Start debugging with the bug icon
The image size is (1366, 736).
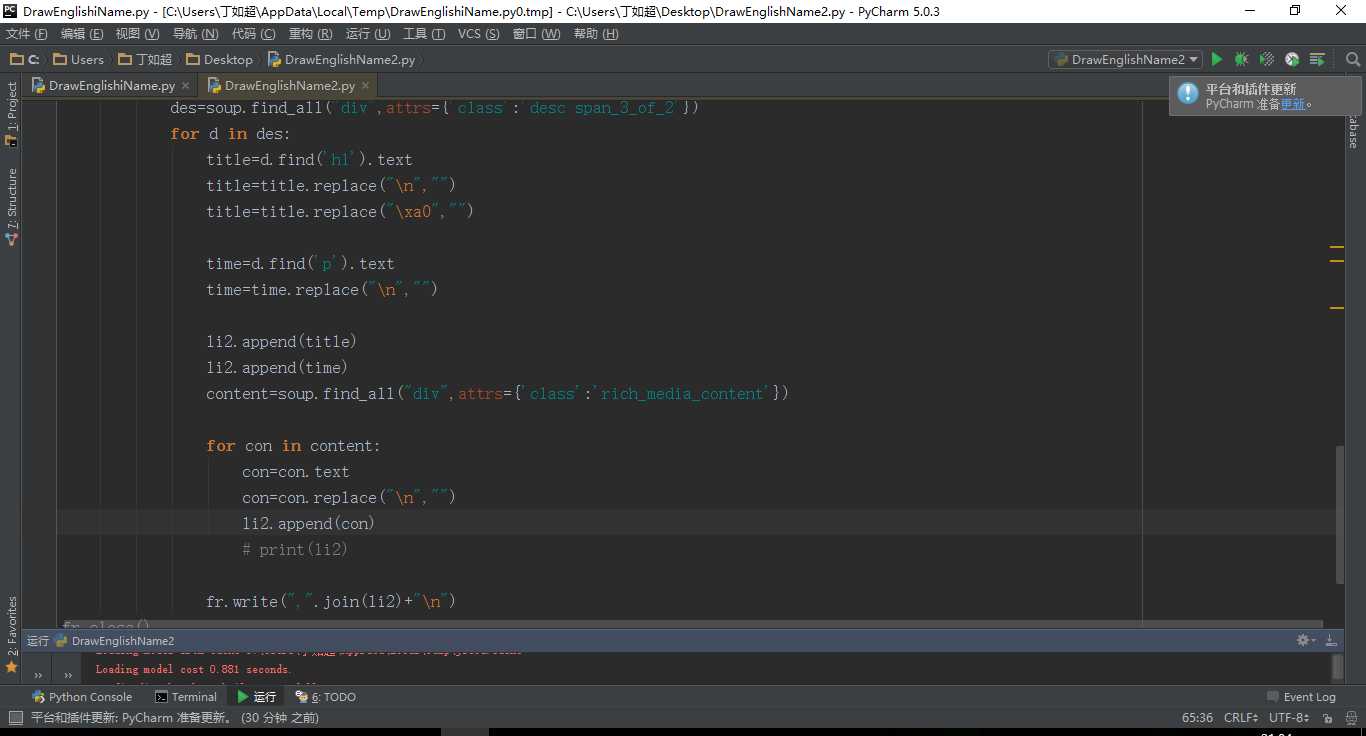1241,60
